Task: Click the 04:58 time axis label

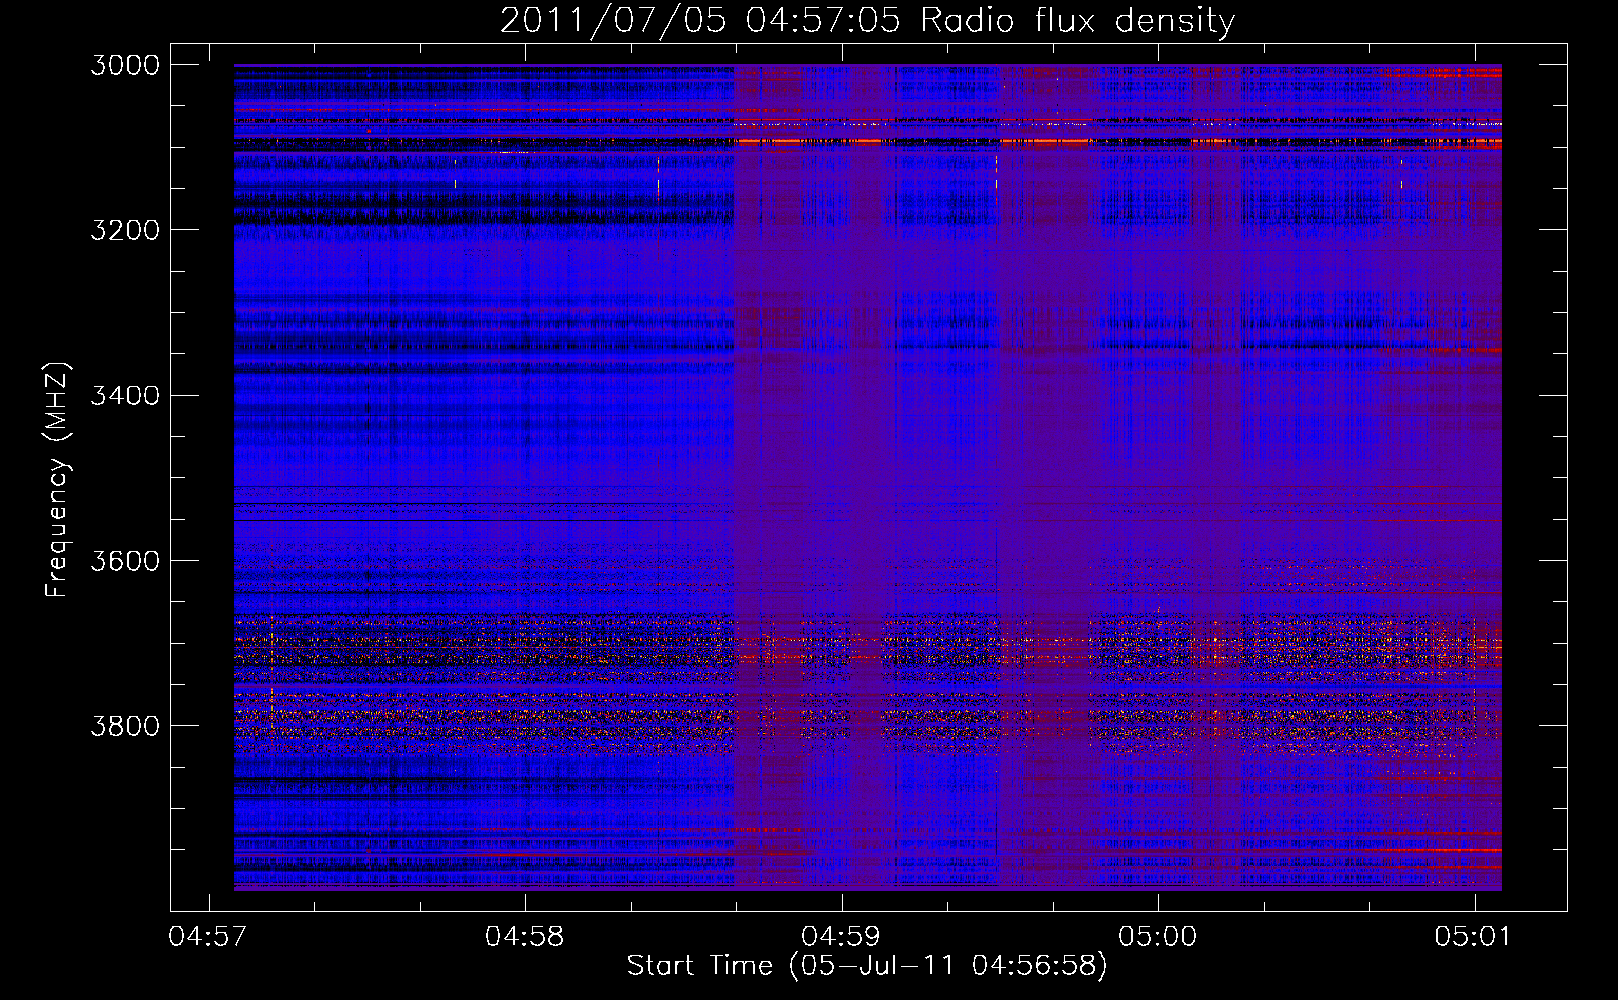Action: click(524, 937)
